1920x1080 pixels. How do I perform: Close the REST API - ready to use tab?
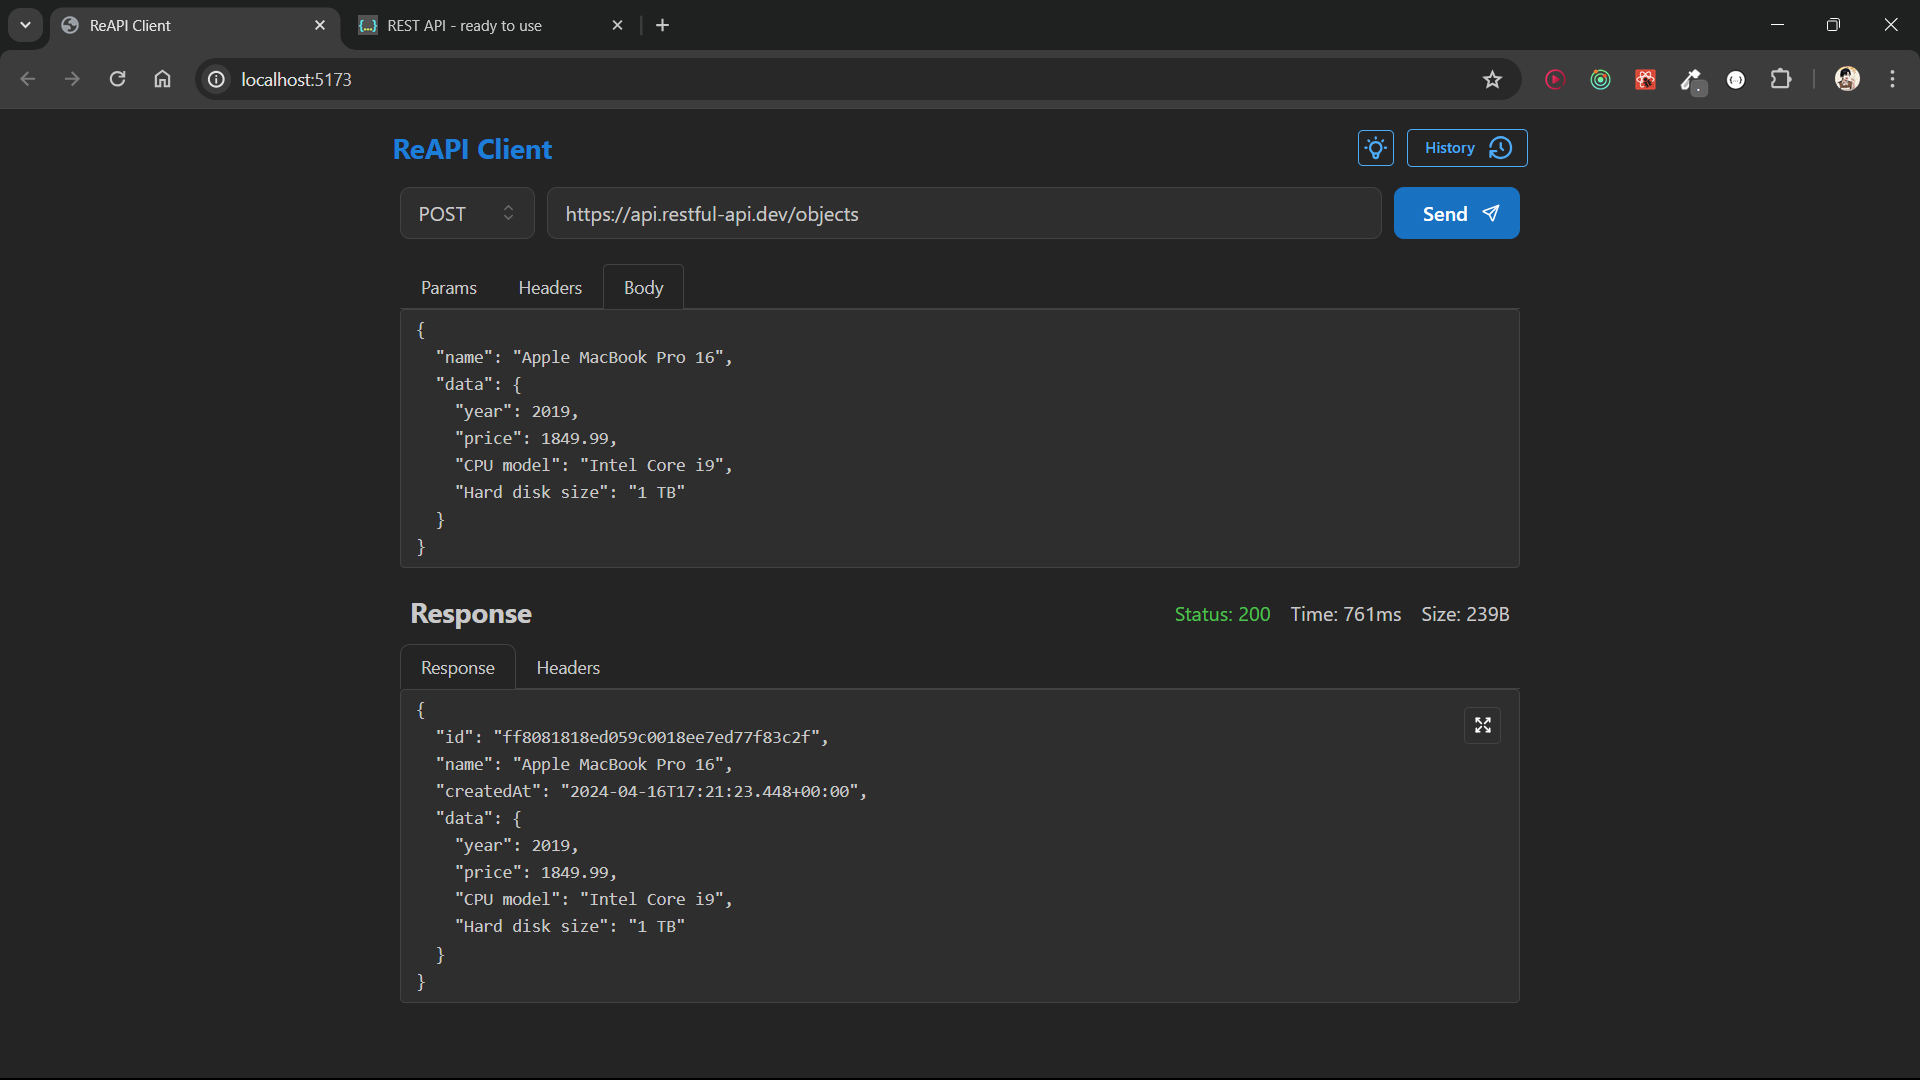617,25
